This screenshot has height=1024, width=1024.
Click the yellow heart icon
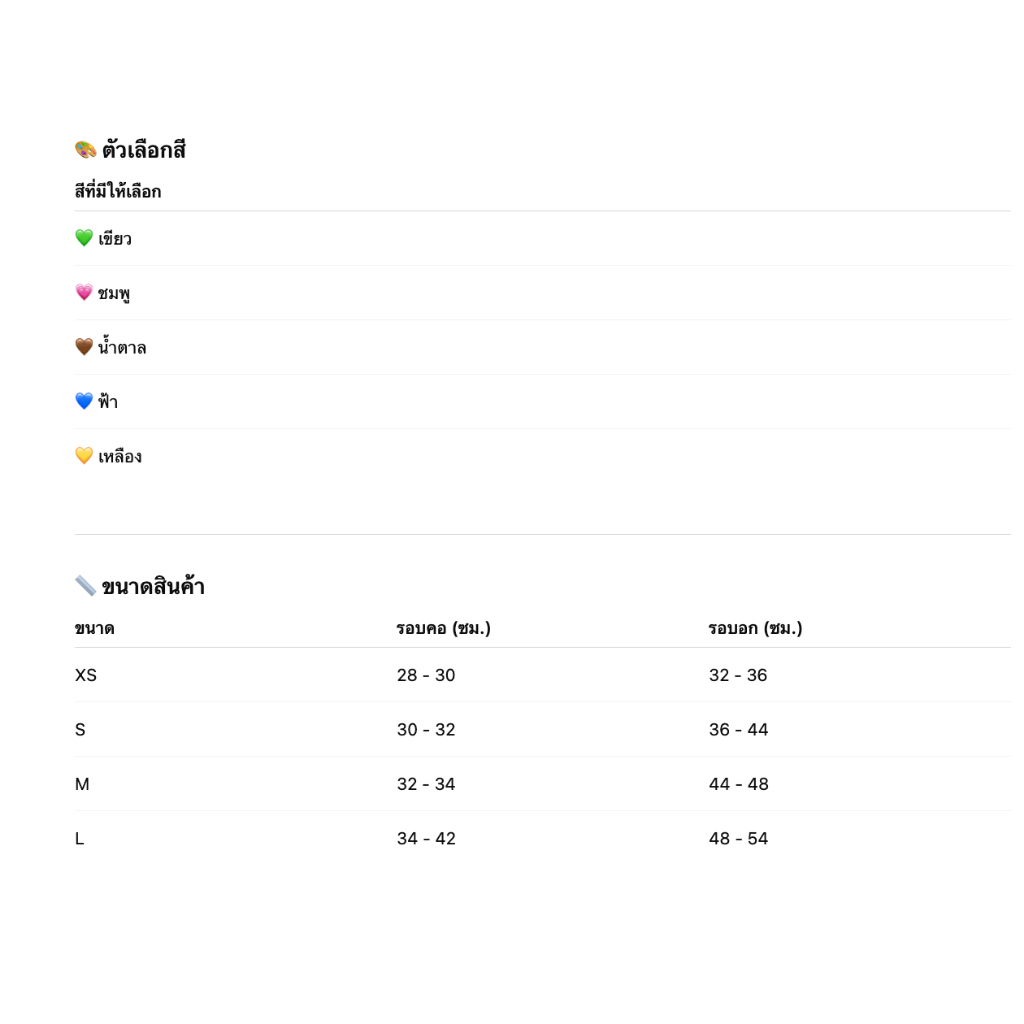(84, 455)
